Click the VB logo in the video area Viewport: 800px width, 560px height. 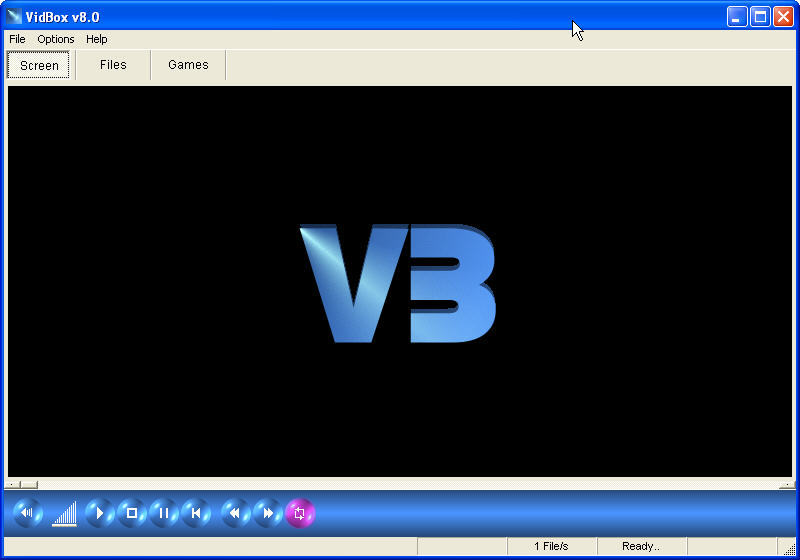[398, 283]
